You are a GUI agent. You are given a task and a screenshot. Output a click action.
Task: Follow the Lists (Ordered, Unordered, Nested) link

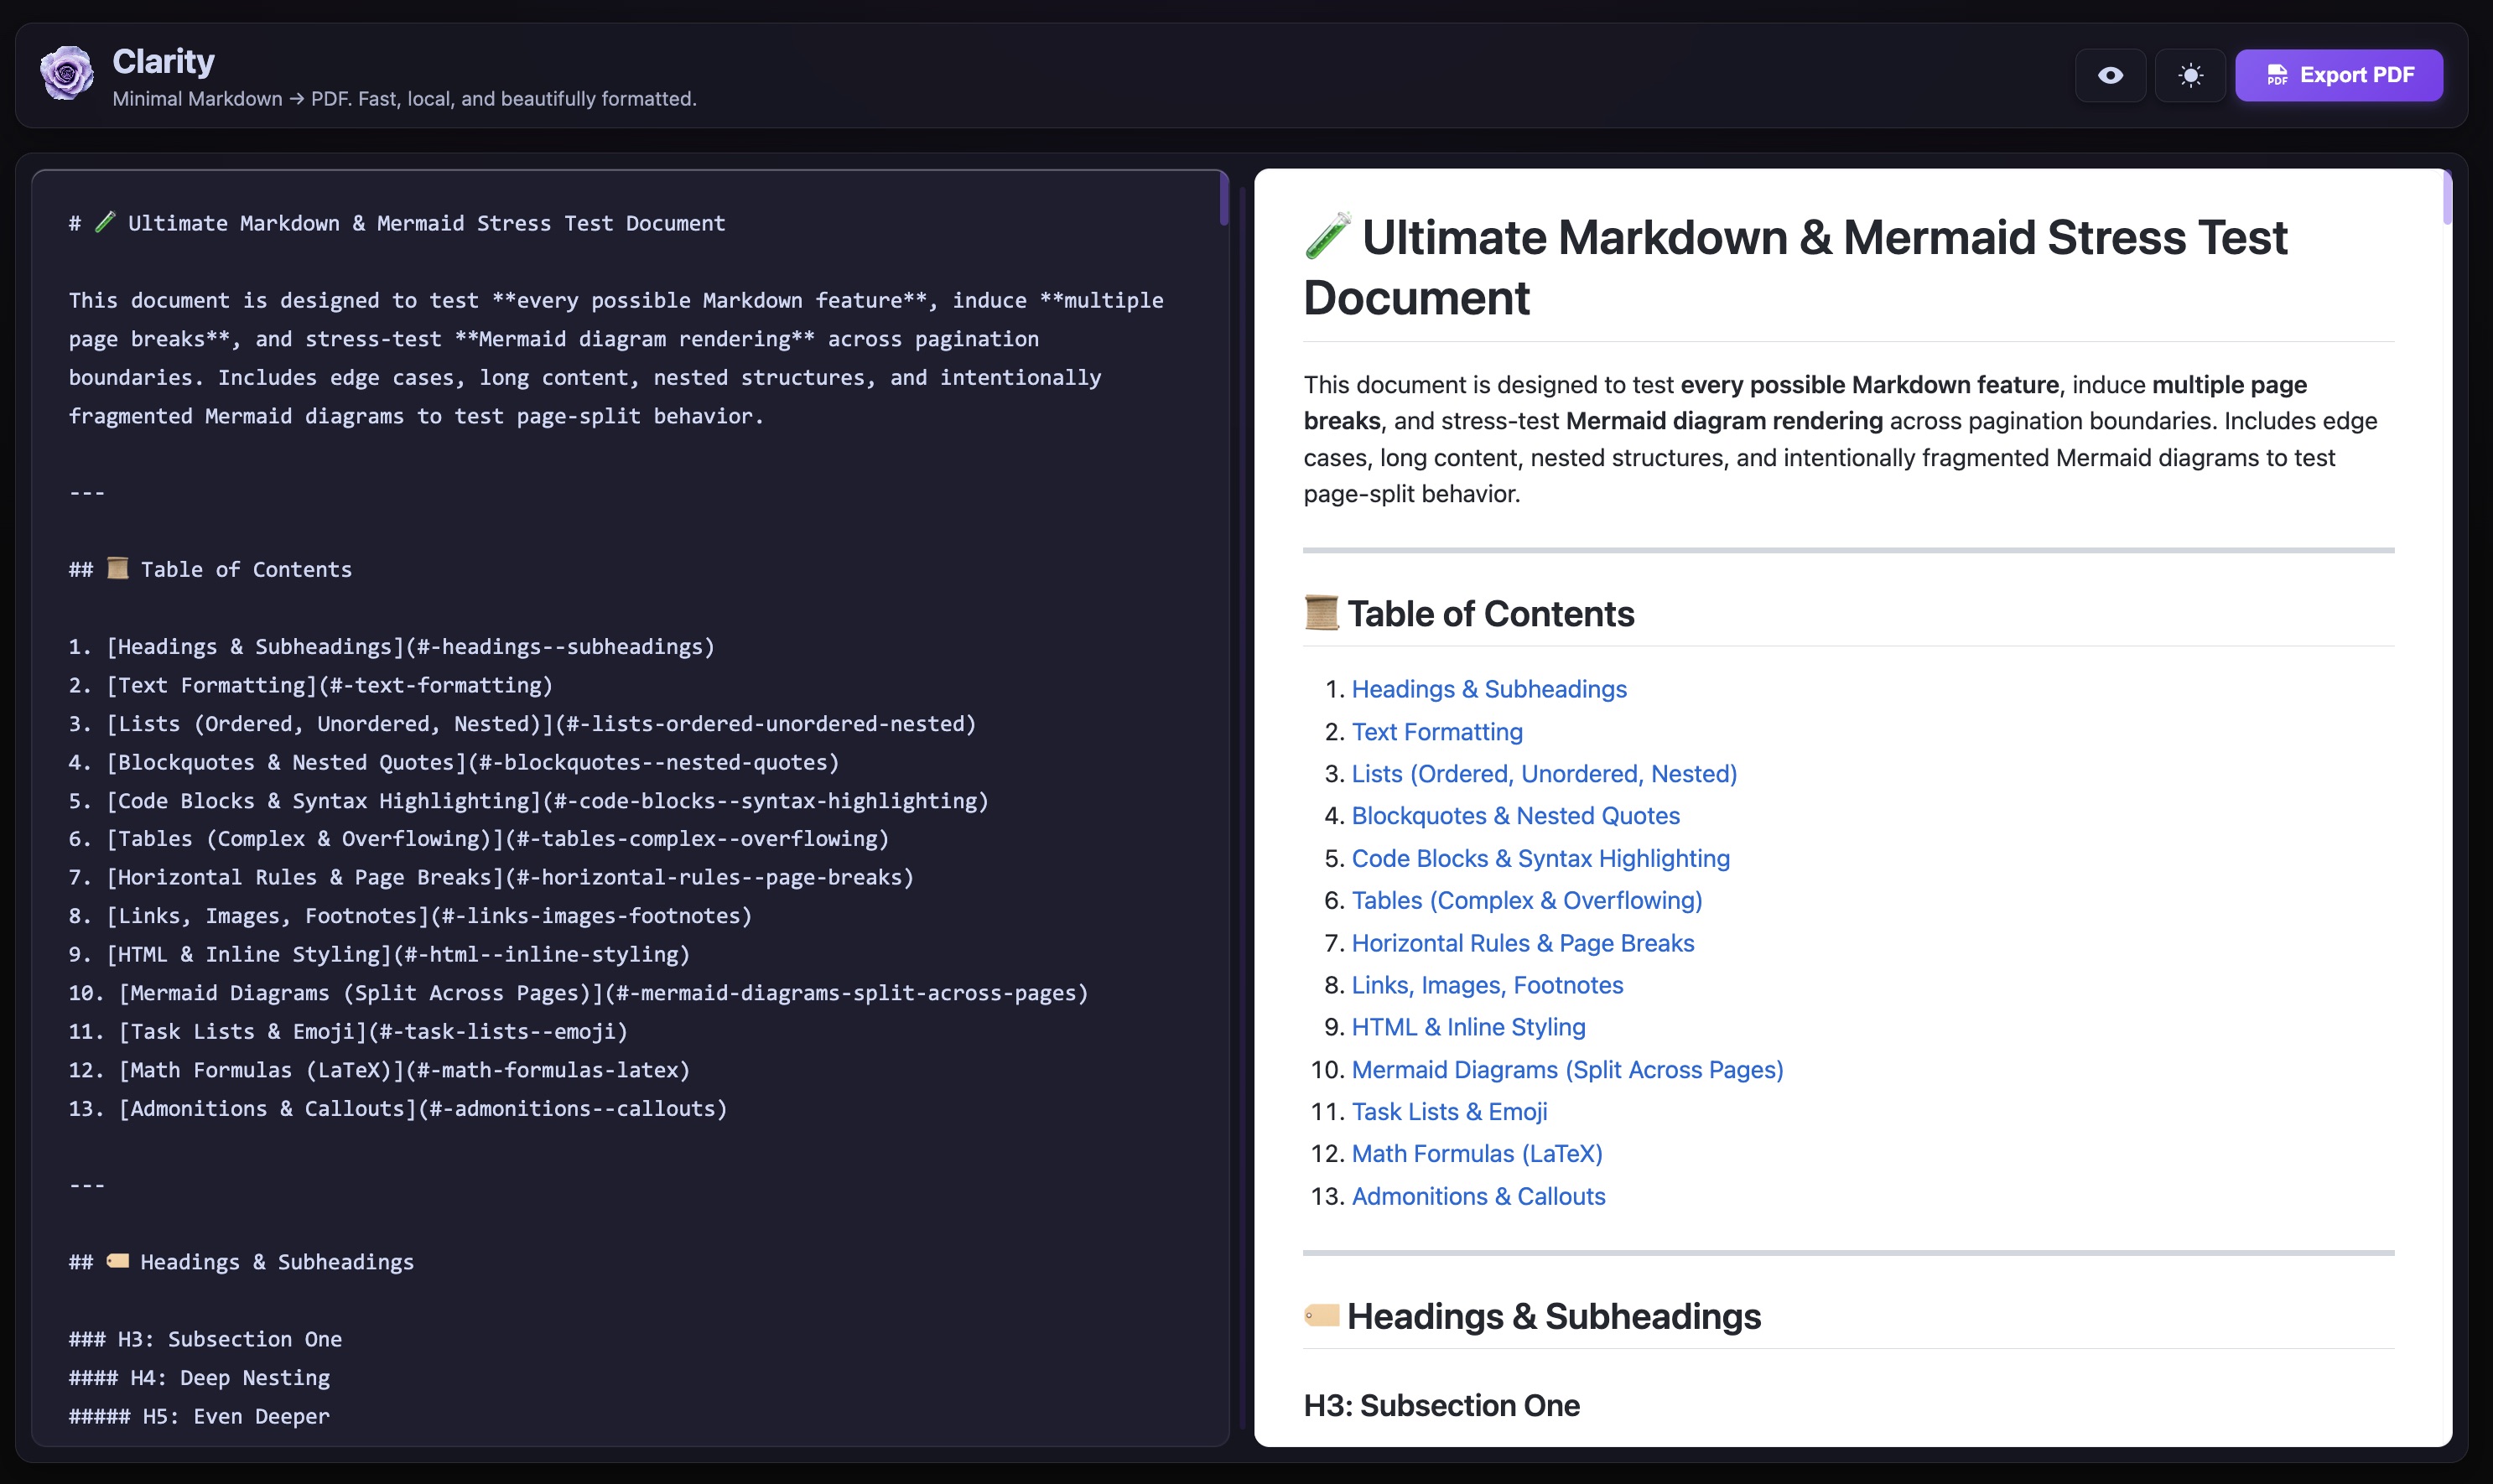(x=1543, y=774)
